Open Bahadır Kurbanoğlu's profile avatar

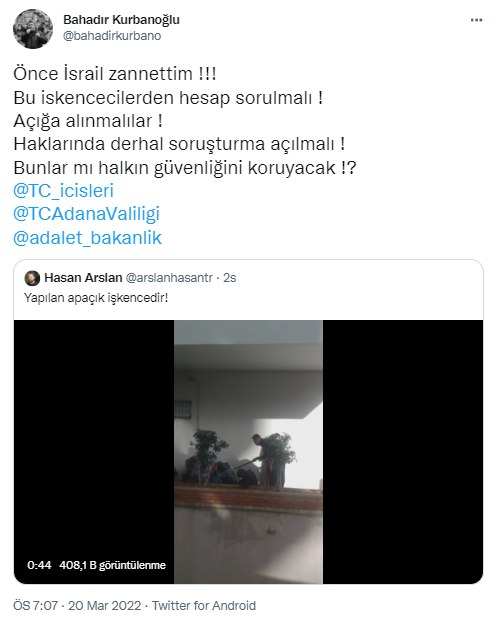point(33,29)
